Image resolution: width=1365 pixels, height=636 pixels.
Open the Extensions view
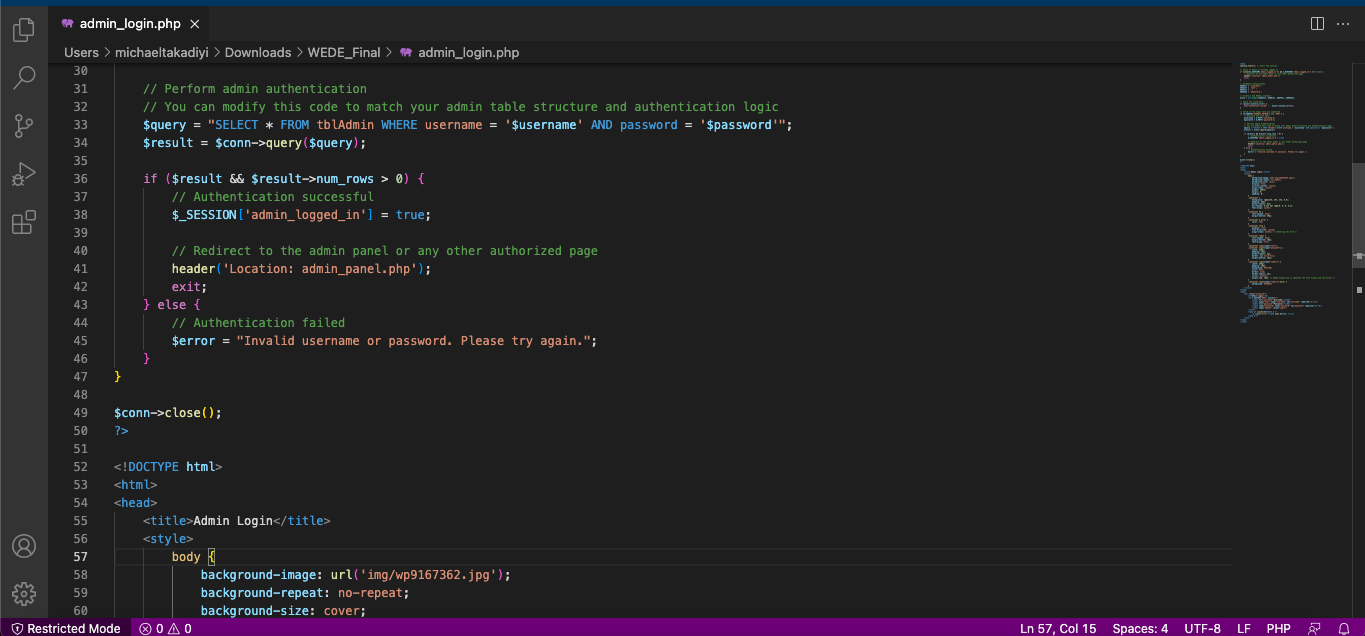point(24,222)
